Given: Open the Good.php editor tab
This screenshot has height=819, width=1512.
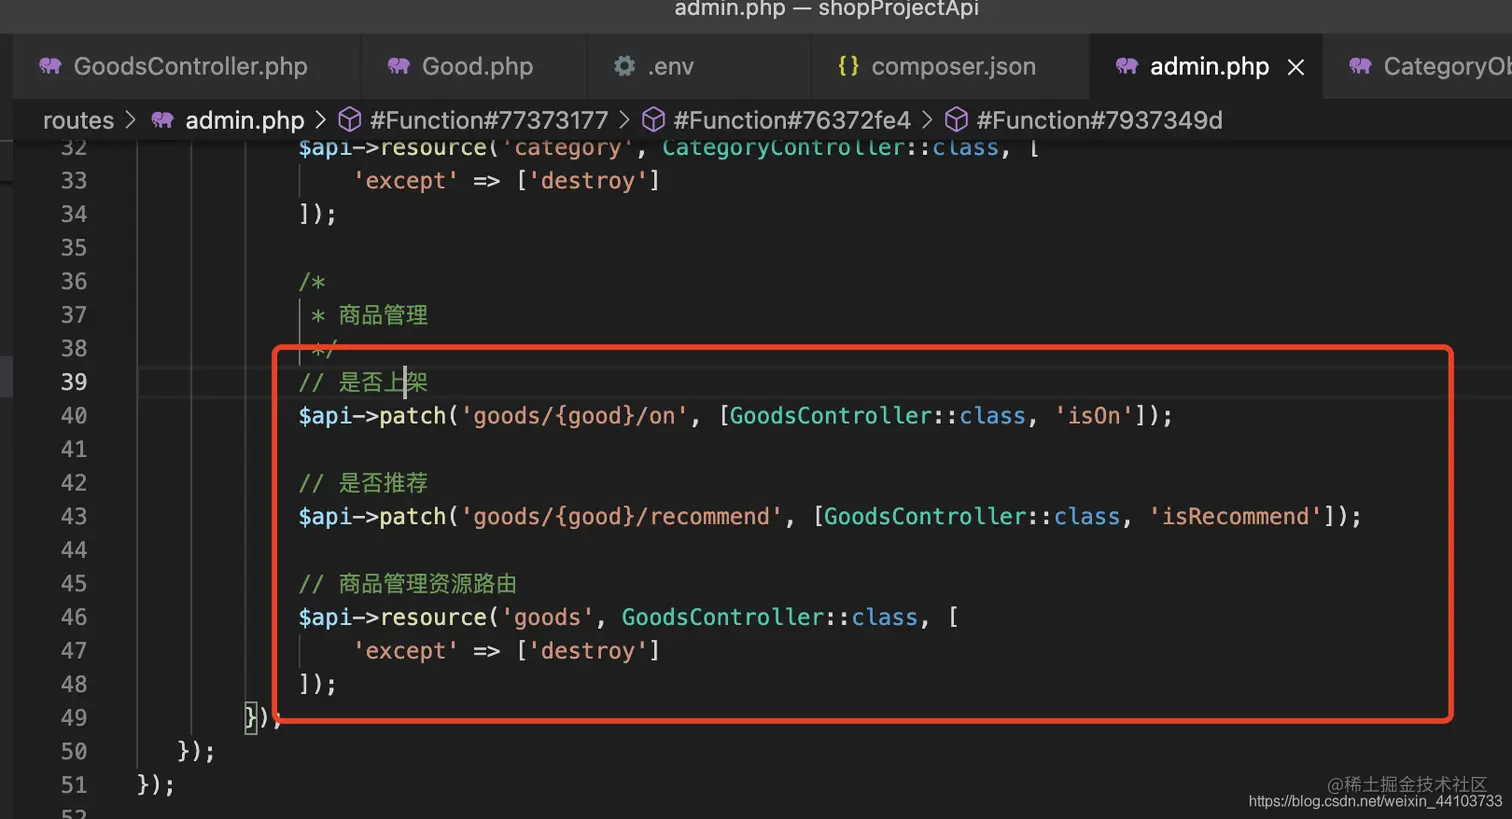Looking at the screenshot, I should click(x=461, y=66).
